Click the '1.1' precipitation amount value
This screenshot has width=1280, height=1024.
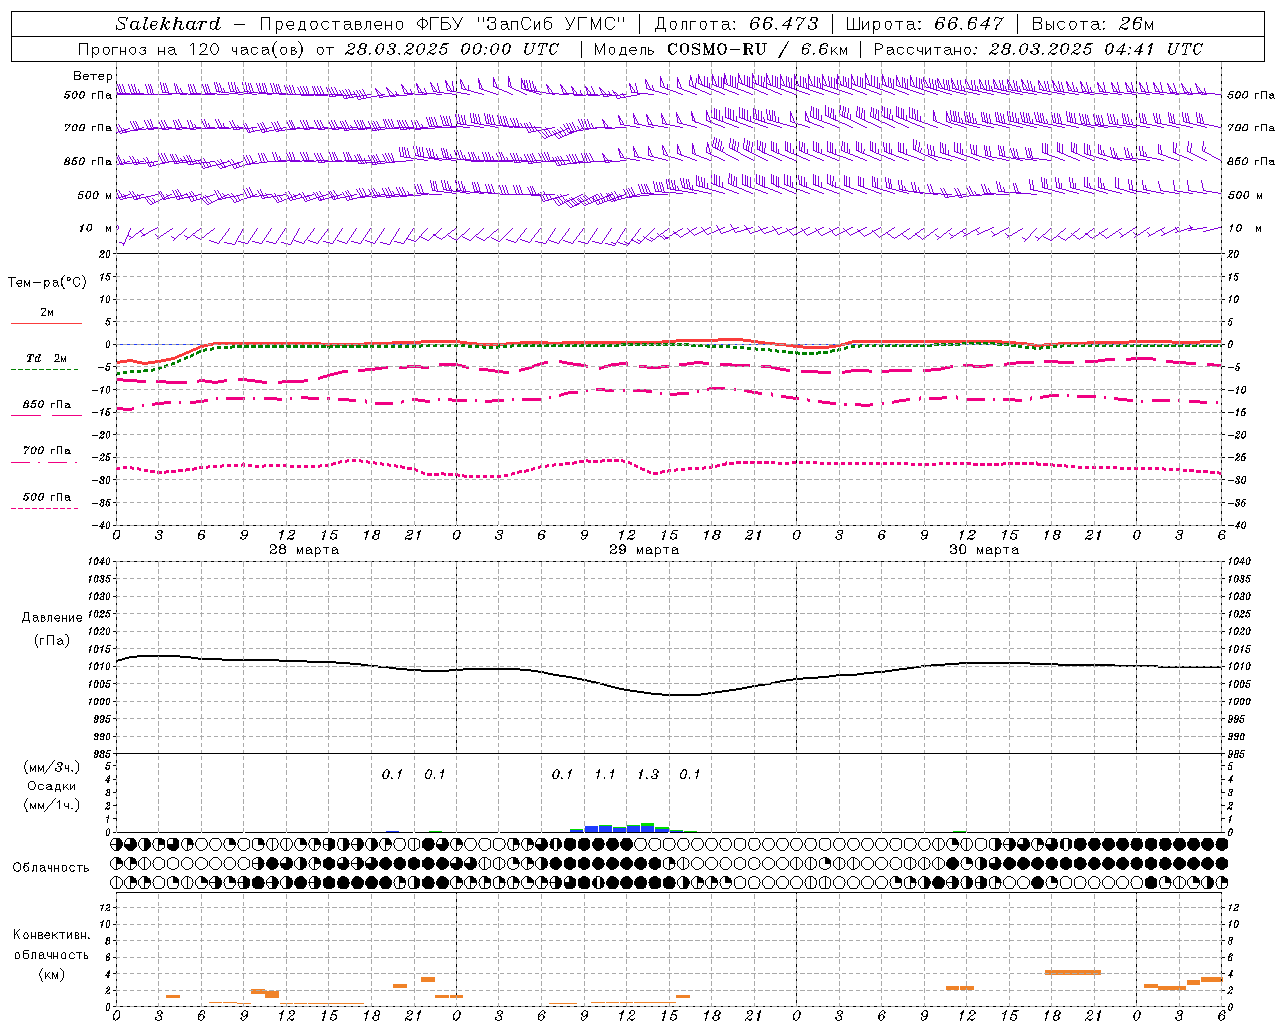605,774
